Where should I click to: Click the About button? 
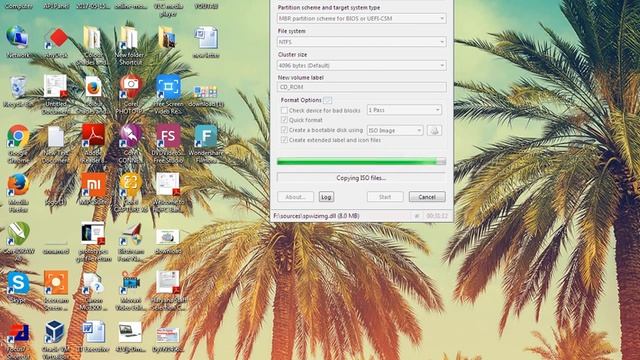click(296, 197)
